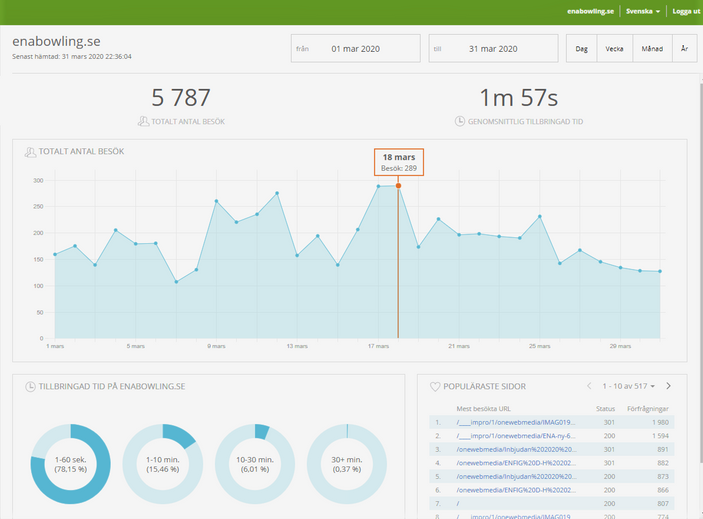This screenshot has width=703, height=519.
Task: Open row 3 Inbjudan URL with status 301
Action: point(516,449)
